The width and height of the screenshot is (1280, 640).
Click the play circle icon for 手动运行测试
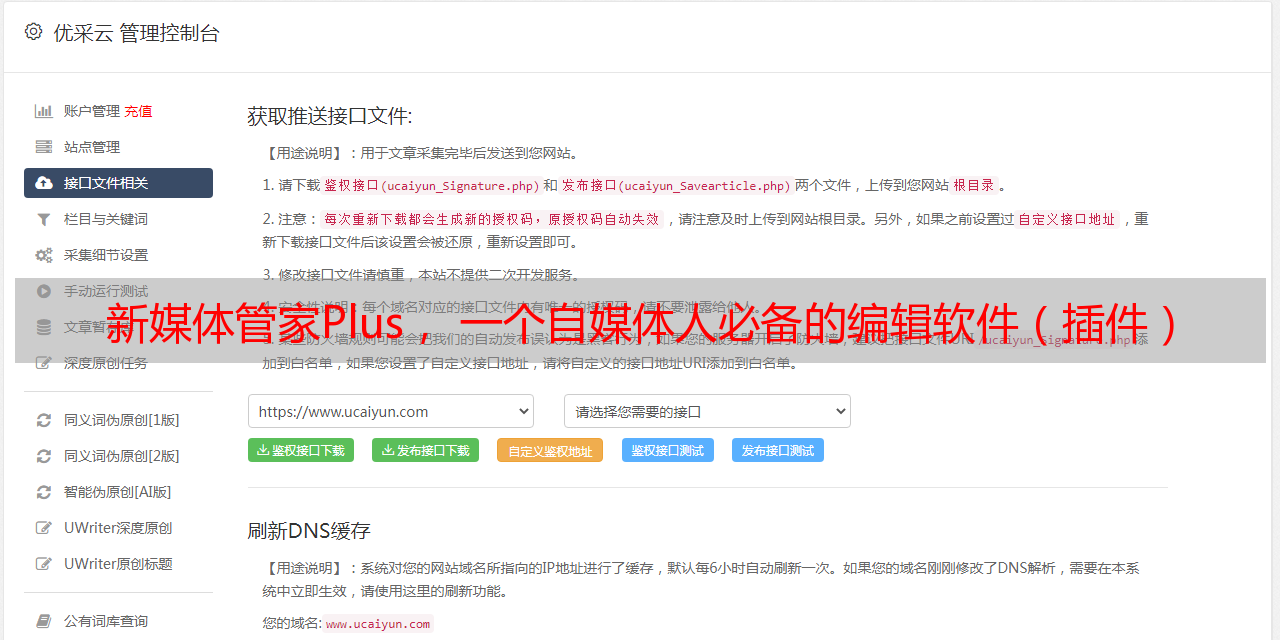(x=44, y=291)
